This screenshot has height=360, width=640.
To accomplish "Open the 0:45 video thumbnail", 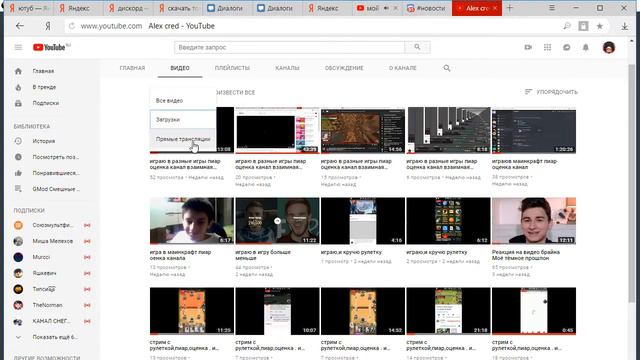I will click(534, 311).
